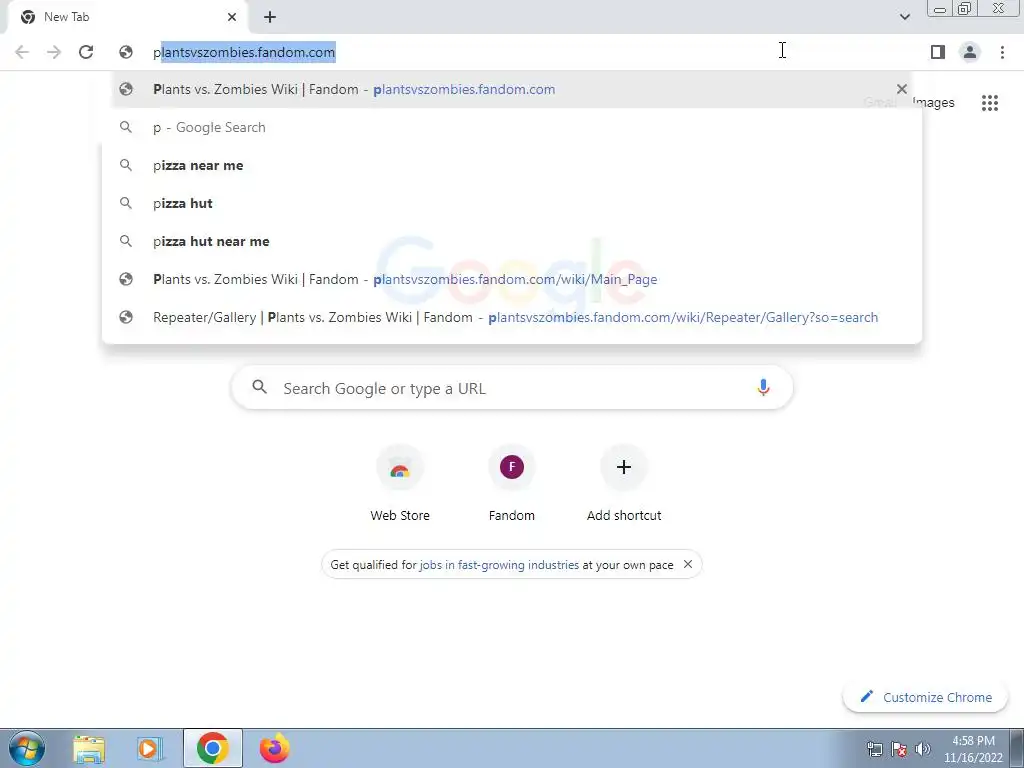1024x768 pixels.
Task: Open Chrome's three-dot menu
Action: coord(1002,52)
